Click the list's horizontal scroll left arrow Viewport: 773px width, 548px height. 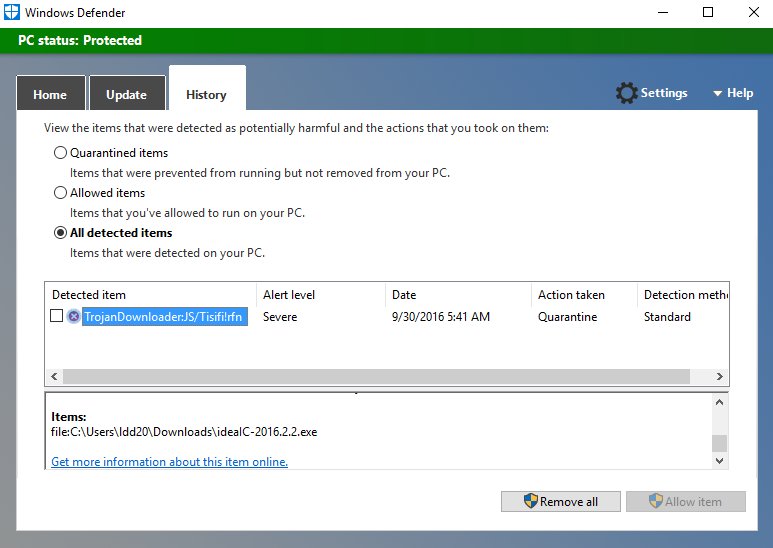[x=54, y=377]
